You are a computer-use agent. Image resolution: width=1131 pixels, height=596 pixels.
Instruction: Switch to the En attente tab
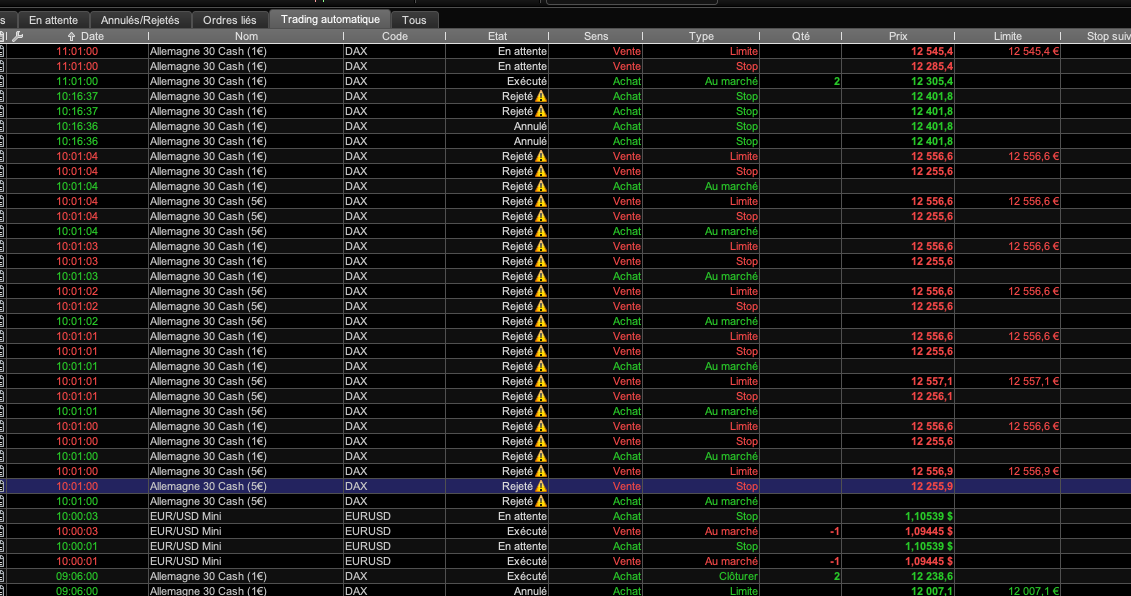tap(53, 20)
